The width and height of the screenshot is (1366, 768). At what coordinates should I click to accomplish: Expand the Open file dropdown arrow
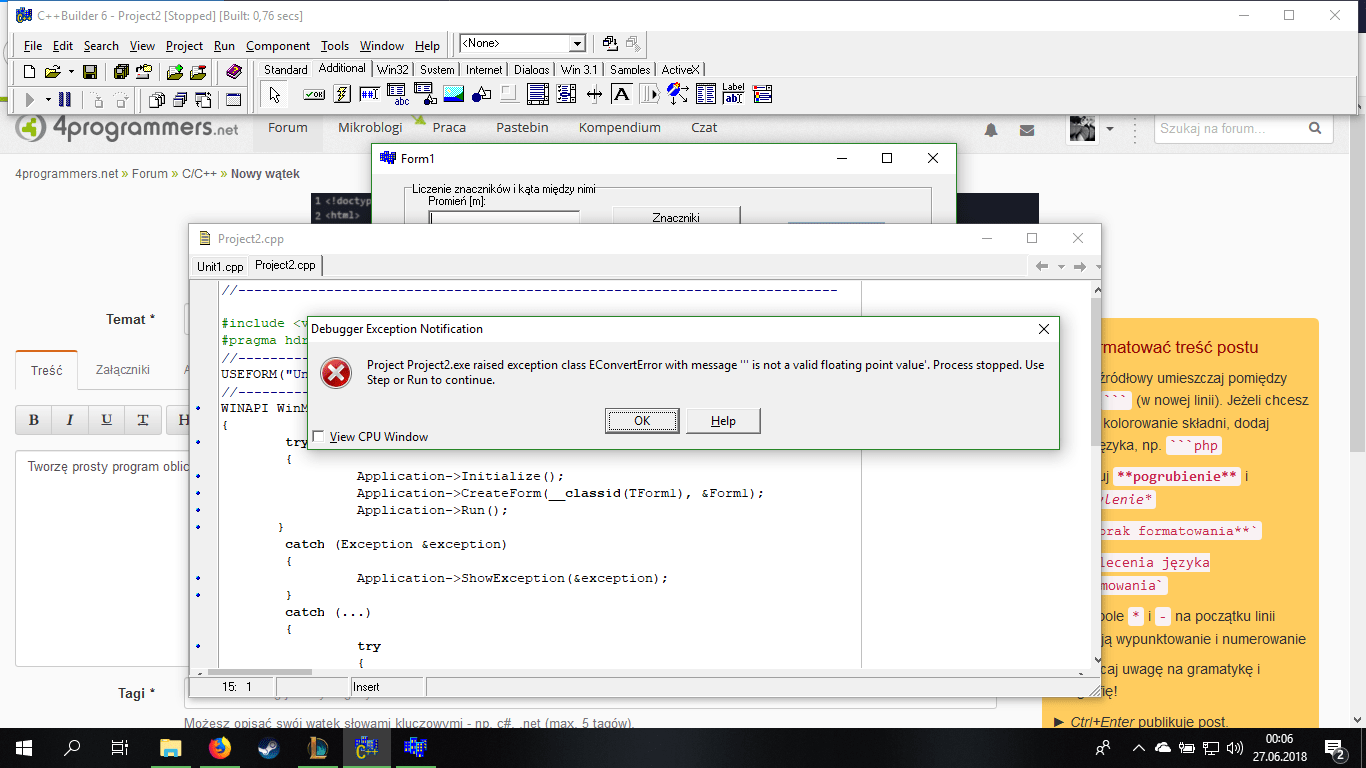[71, 71]
